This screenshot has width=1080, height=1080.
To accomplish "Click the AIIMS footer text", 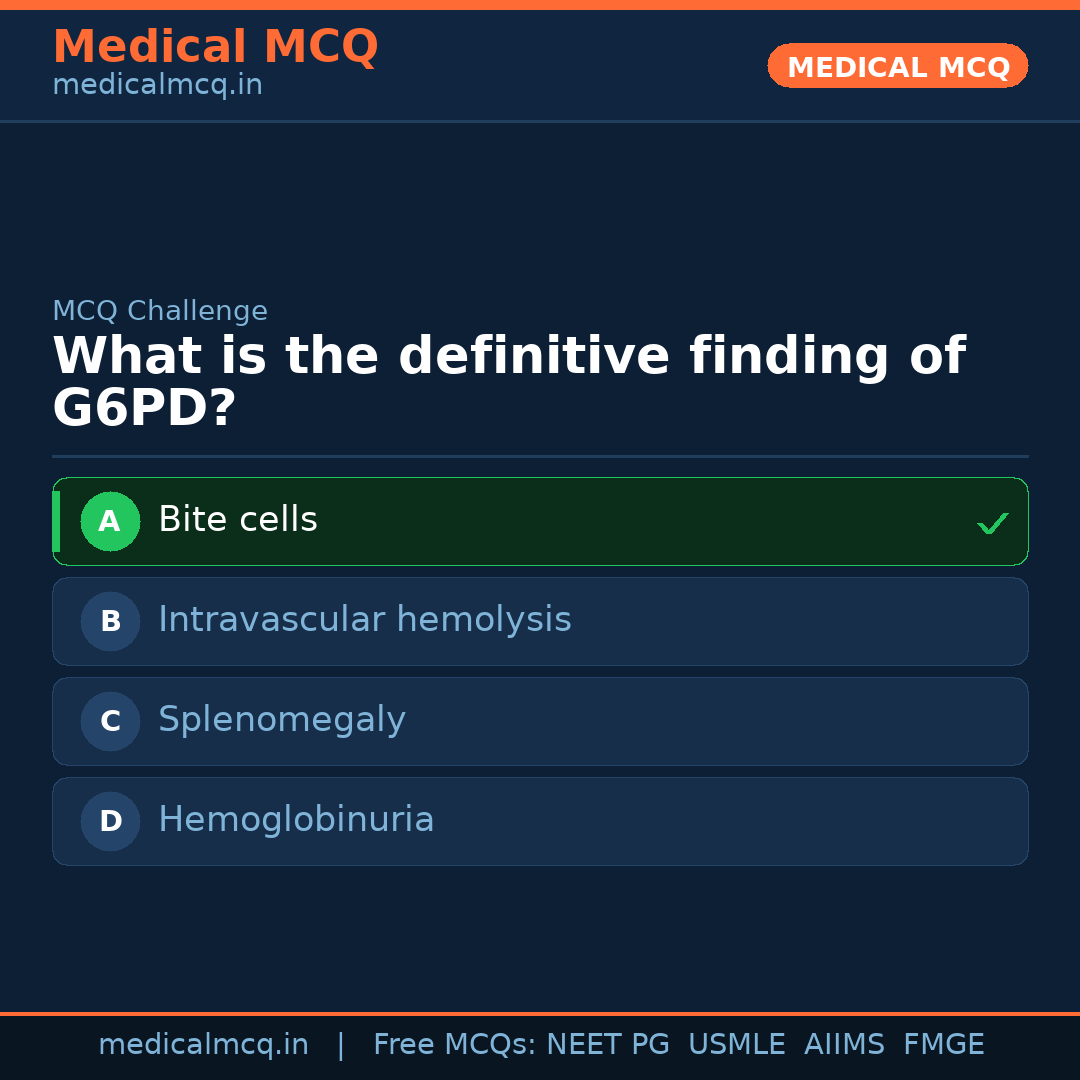I will point(844,1045).
